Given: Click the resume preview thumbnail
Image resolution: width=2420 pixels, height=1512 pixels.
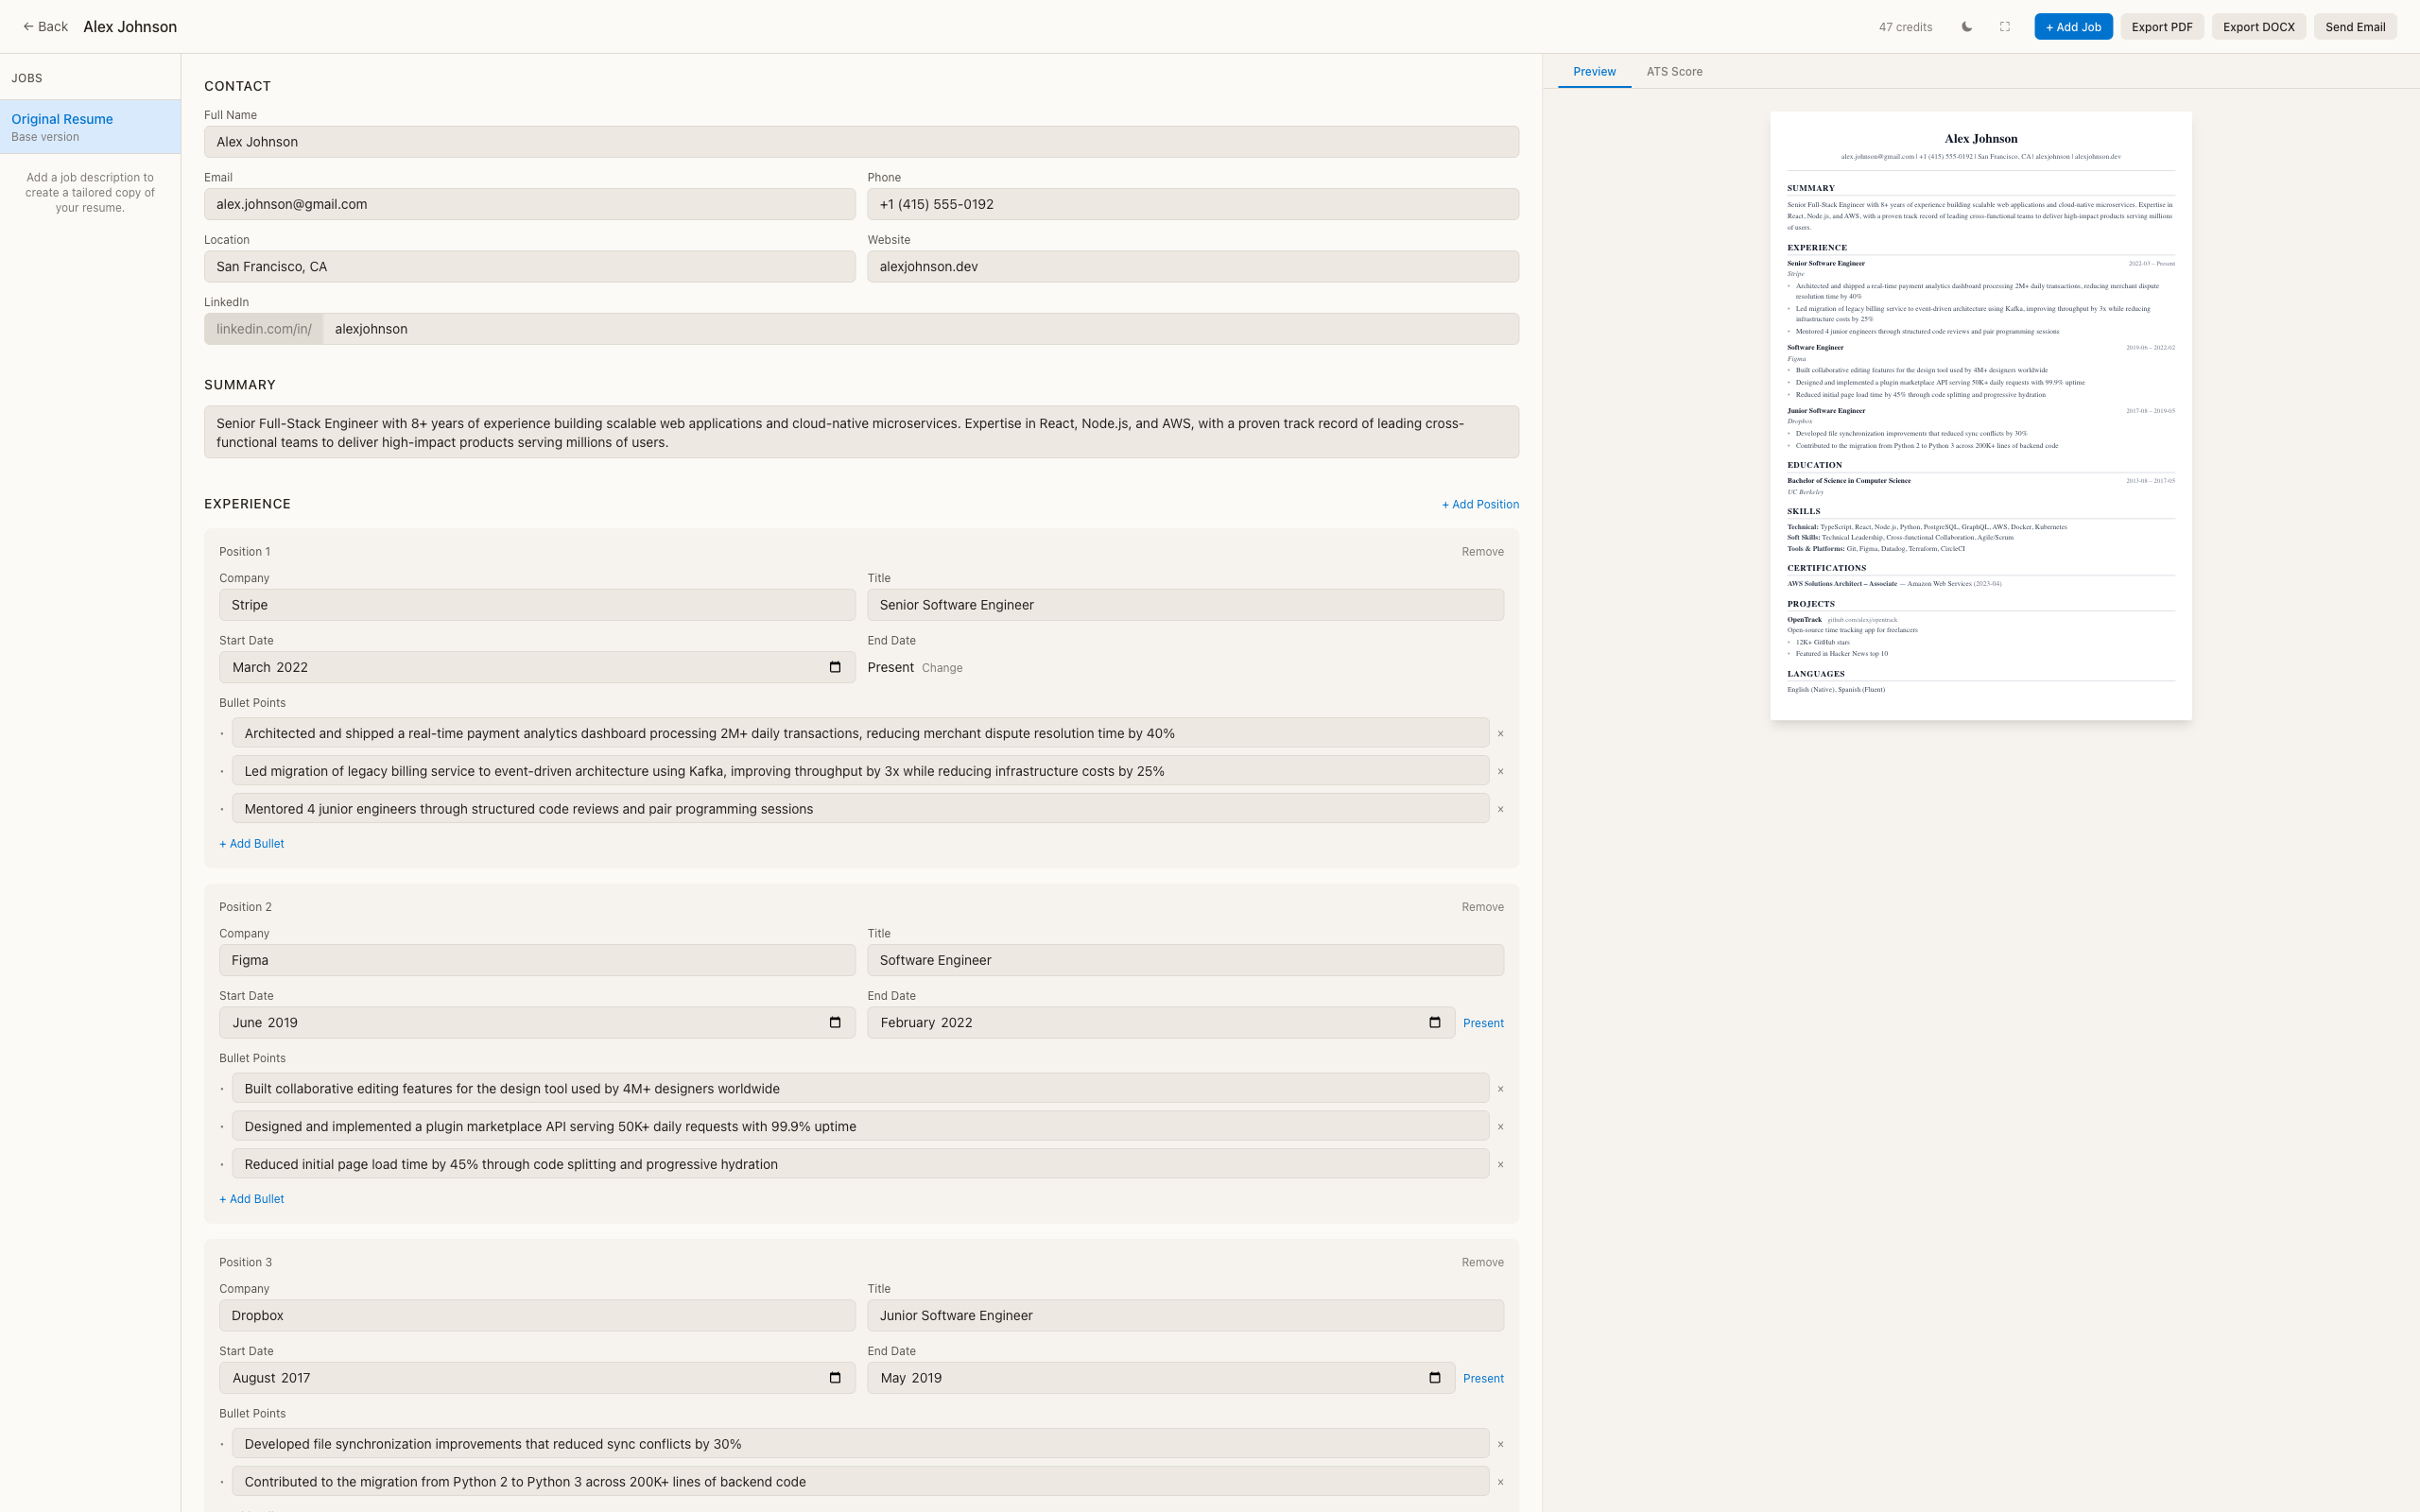Looking at the screenshot, I should click(1981, 416).
